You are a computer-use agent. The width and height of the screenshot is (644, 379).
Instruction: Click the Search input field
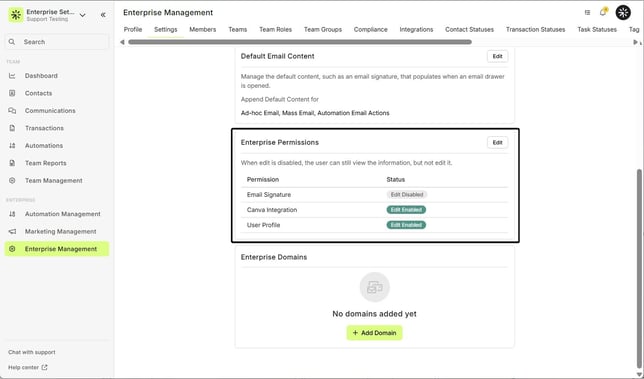57,42
